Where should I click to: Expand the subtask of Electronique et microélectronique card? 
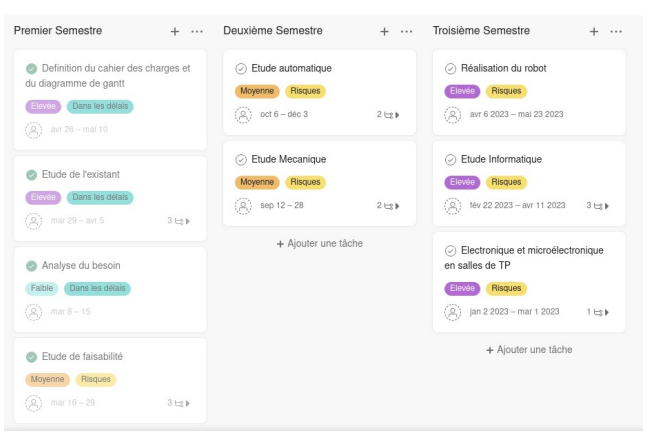click(x=599, y=312)
